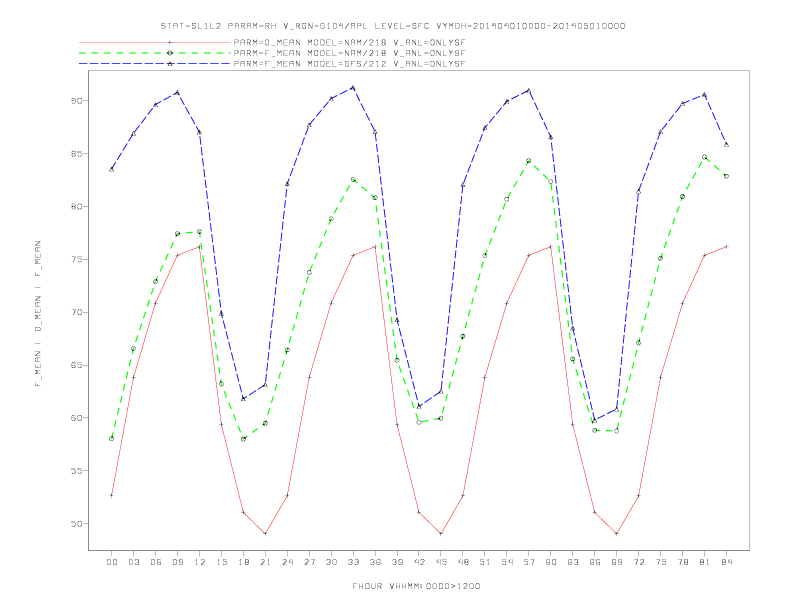Click the blue dashed legend line sample
The image size is (792, 612).
pyautogui.click(x=155, y=64)
